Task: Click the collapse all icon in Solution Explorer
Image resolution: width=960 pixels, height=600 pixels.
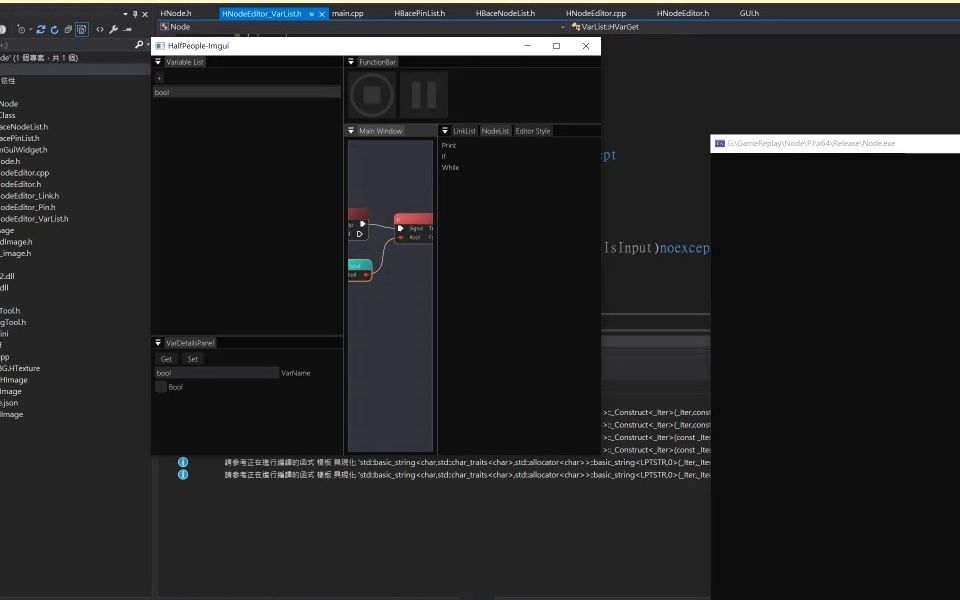Action: [68, 29]
